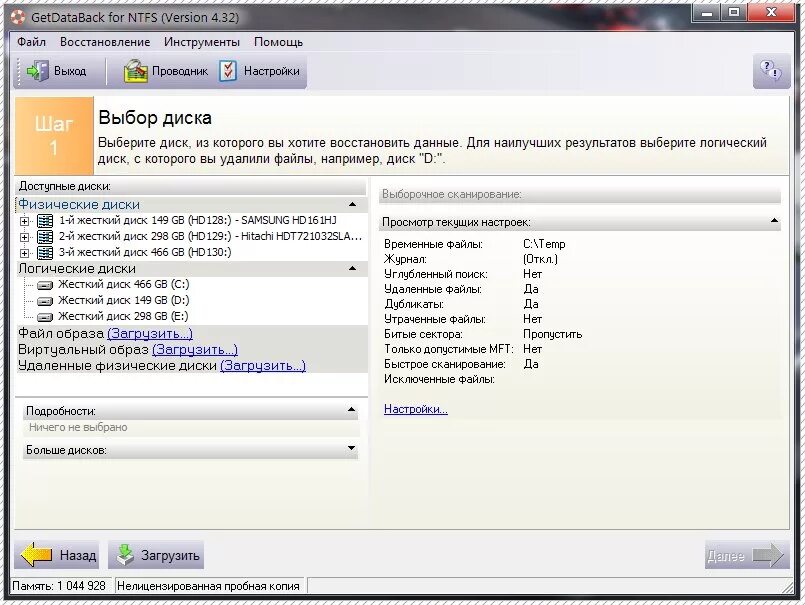The height and width of the screenshot is (605, 805).
Task: Open the Инструменты menu
Action: tap(202, 42)
